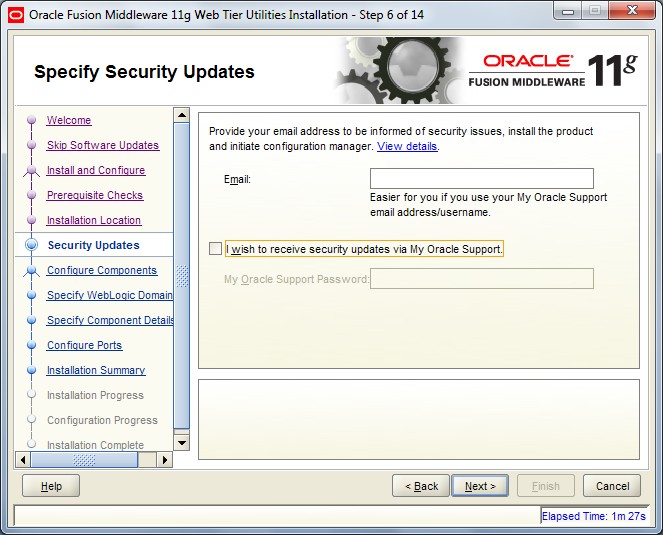The image size is (663, 535).
Task: Click the horizontal scrollbar thumb in step panel
Action: click(x=84, y=460)
